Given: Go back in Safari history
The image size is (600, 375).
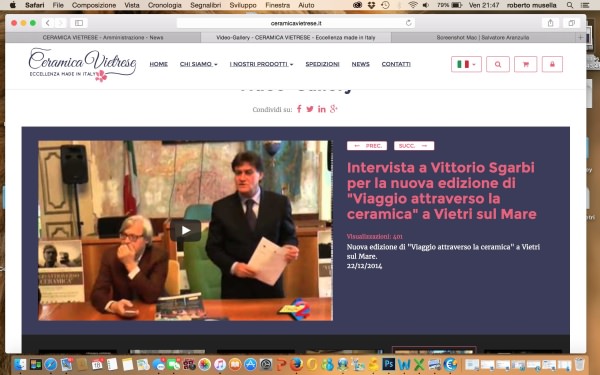Looking at the screenshot, I should (47, 23).
